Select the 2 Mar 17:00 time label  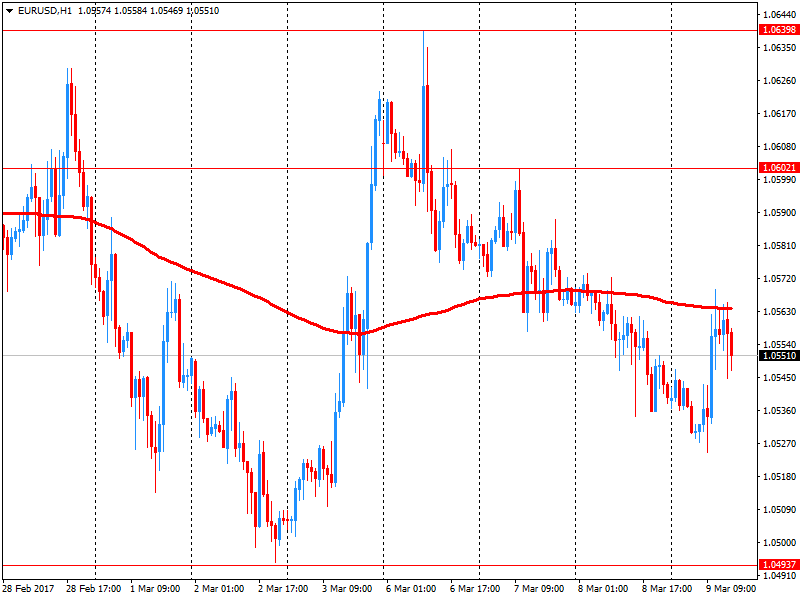pyautogui.click(x=283, y=589)
